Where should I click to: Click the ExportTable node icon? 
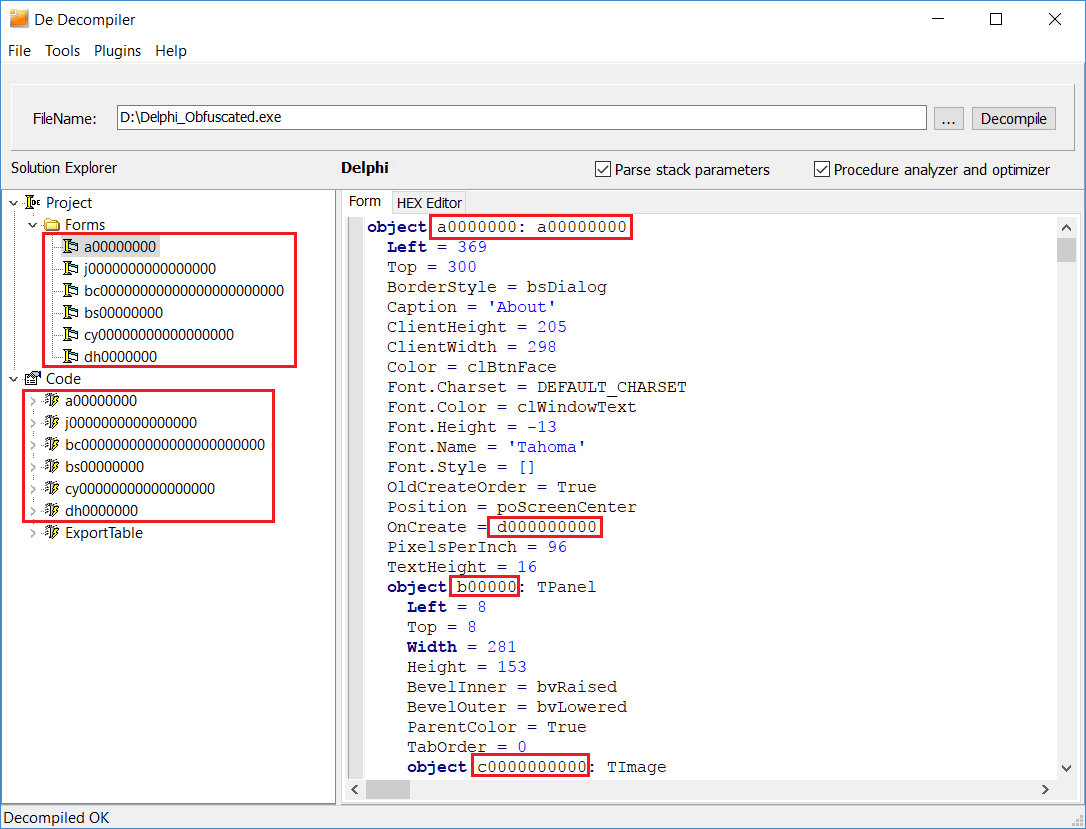(x=52, y=533)
